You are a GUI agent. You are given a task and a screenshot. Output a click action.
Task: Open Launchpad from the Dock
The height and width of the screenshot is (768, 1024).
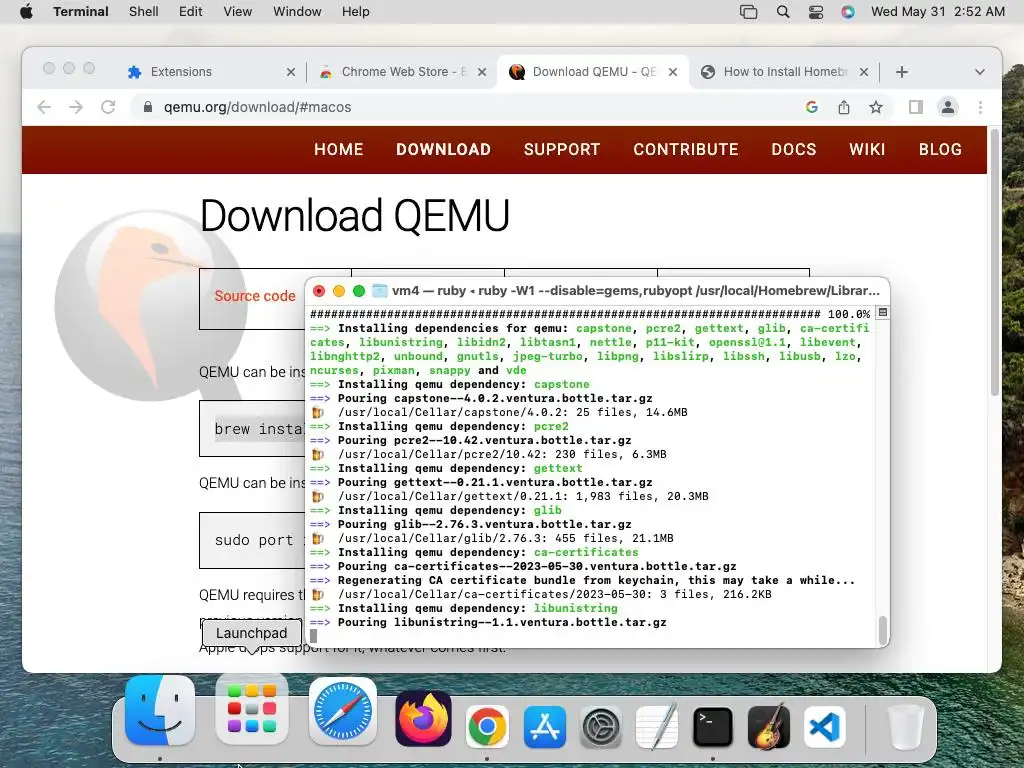(x=251, y=711)
